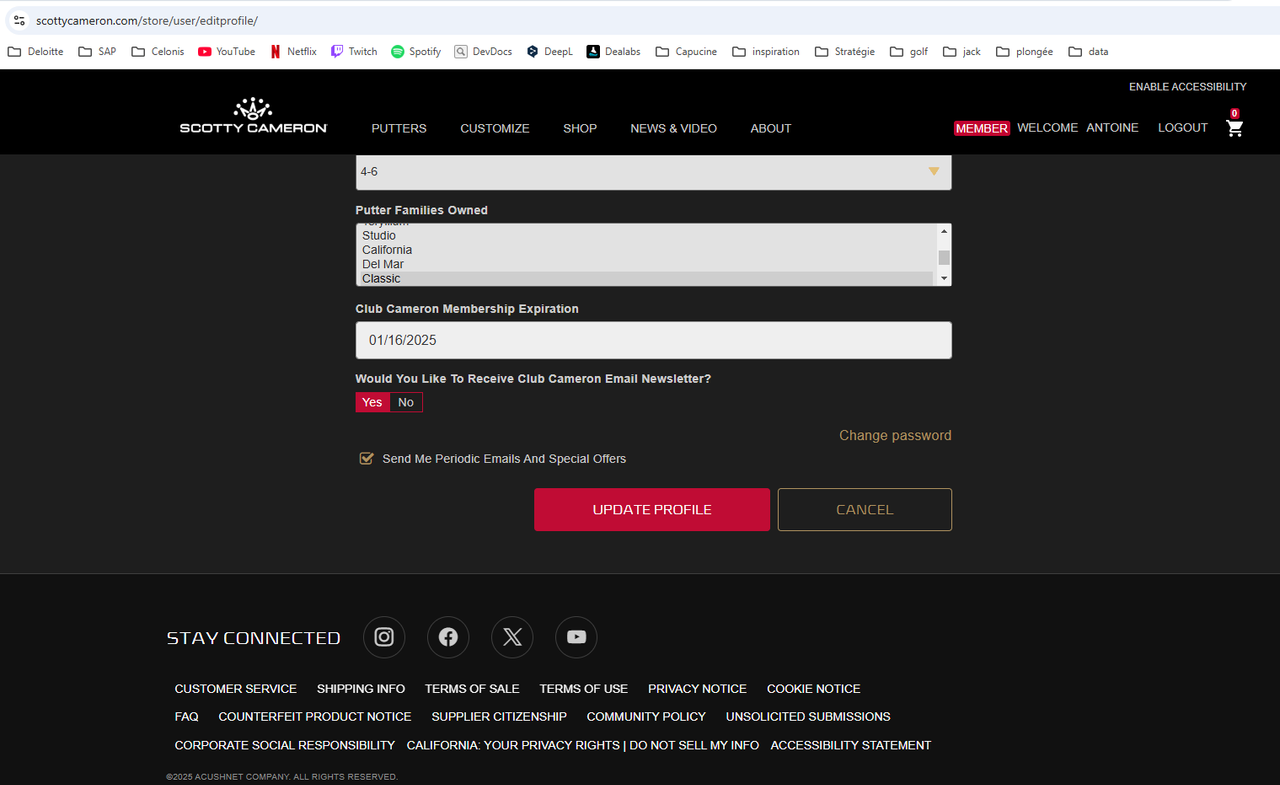Select Classic in Putter Families list
Viewport: 1280px width, 785px height.
pos(647,278)
